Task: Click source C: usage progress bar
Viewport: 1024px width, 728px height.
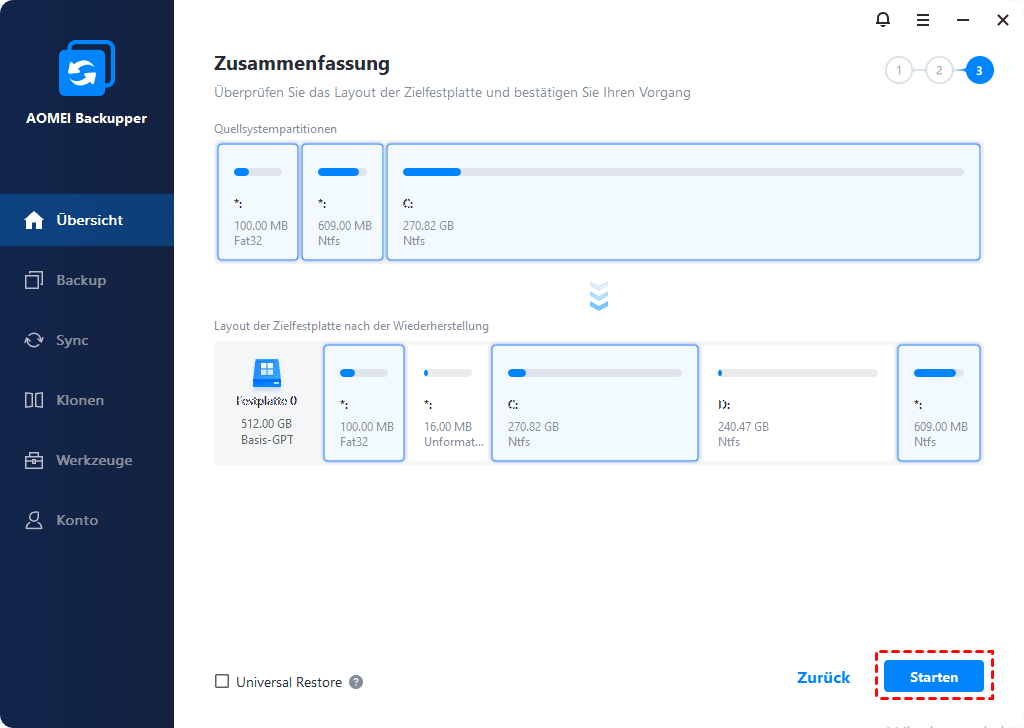Action: pyautogui.click(x=683, y=172)
